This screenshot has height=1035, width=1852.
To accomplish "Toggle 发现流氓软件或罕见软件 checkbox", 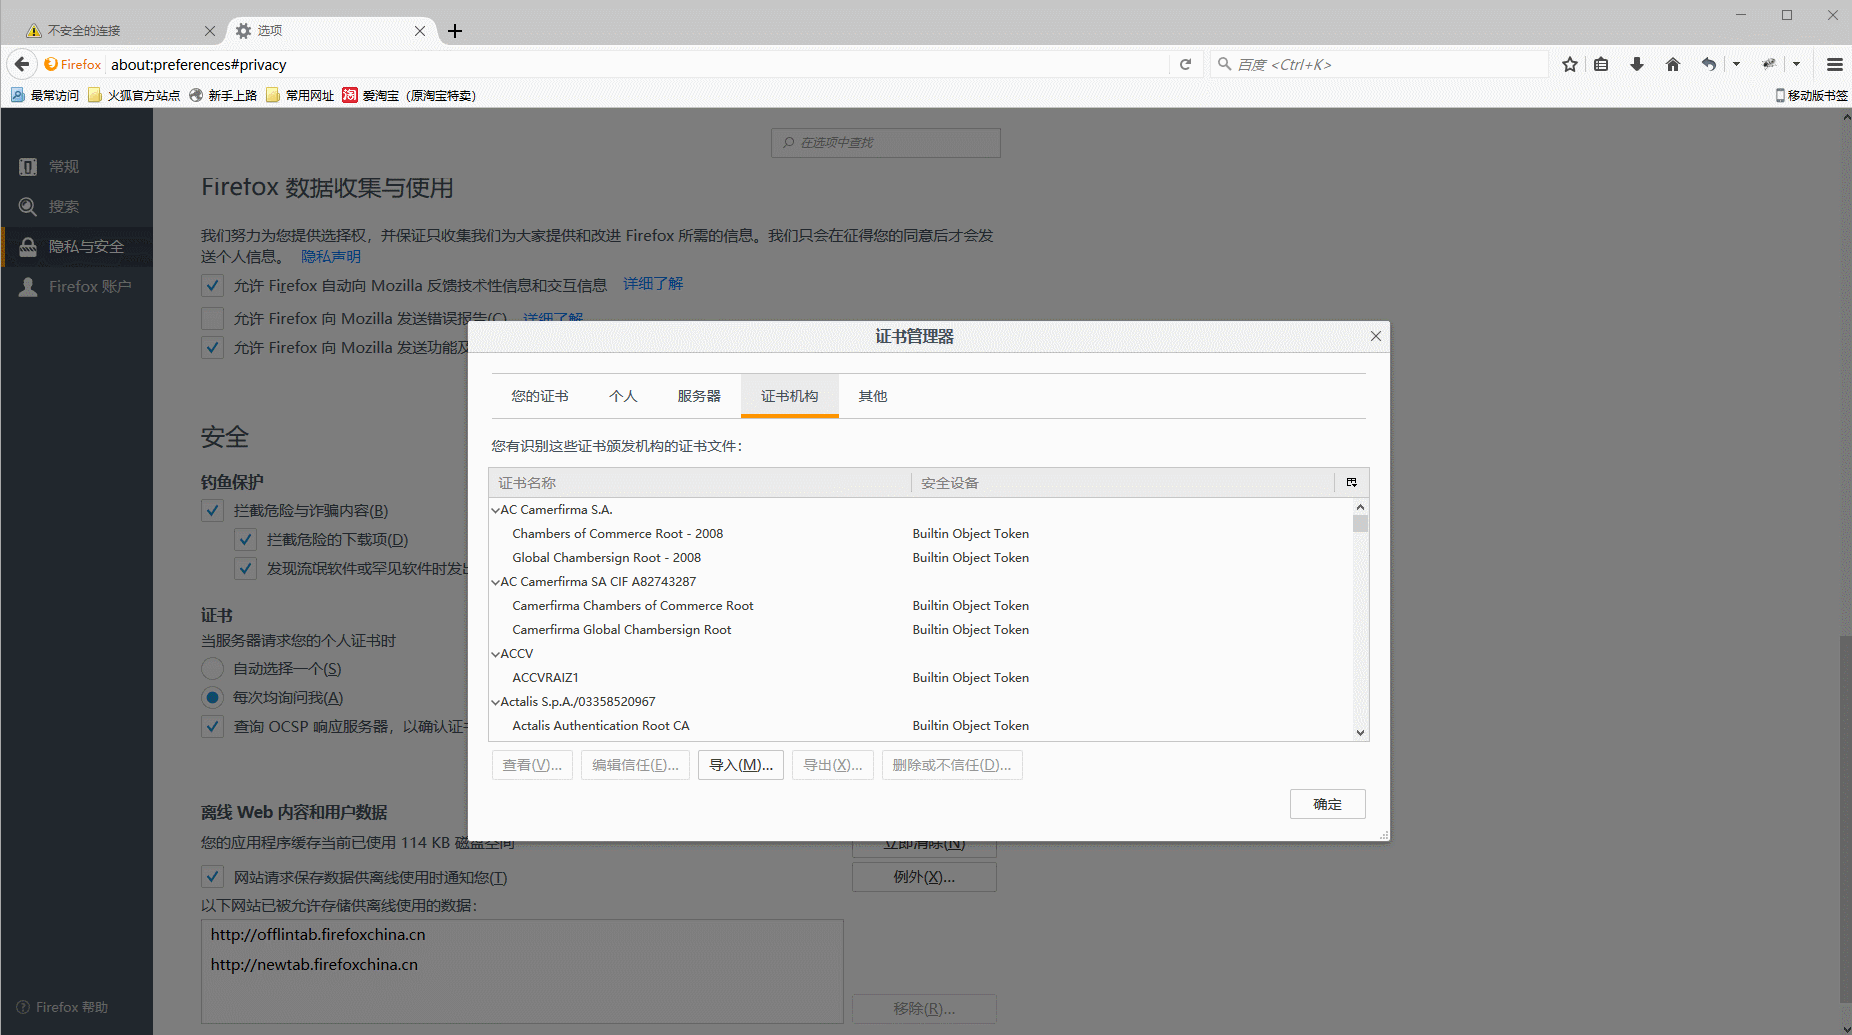I will click(245, 568).
